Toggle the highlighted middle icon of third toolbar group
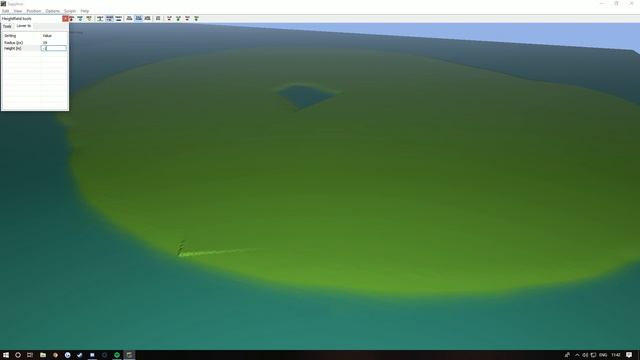This screenshot has height=360, width=640. (x=138, y=18)
